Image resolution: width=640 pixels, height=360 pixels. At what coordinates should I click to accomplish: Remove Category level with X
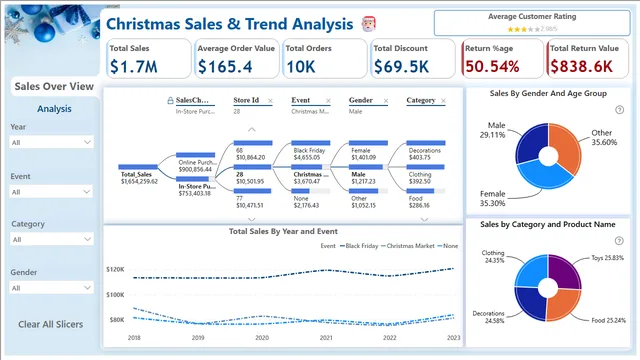pos(443,101)
